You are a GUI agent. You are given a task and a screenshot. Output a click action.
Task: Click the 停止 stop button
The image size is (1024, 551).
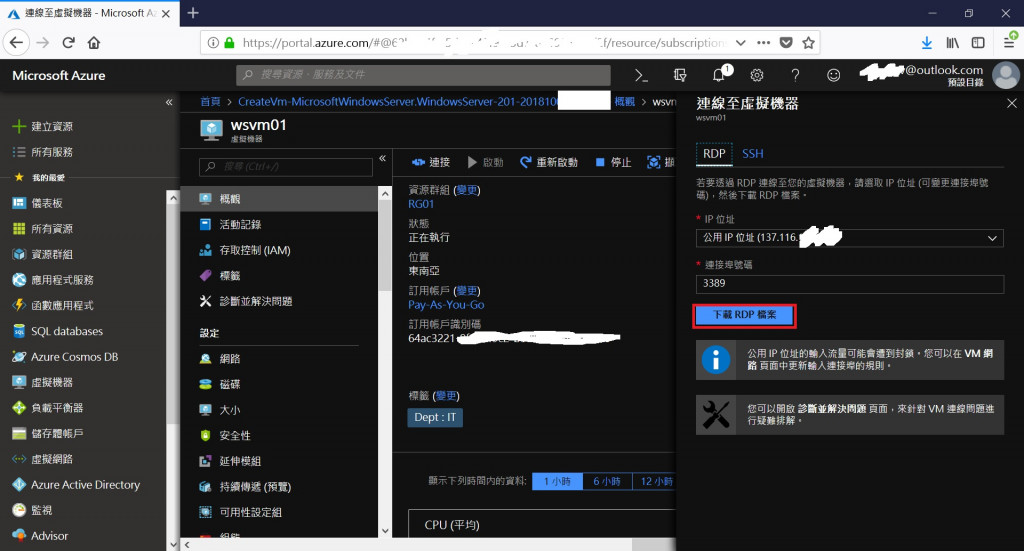613,162
